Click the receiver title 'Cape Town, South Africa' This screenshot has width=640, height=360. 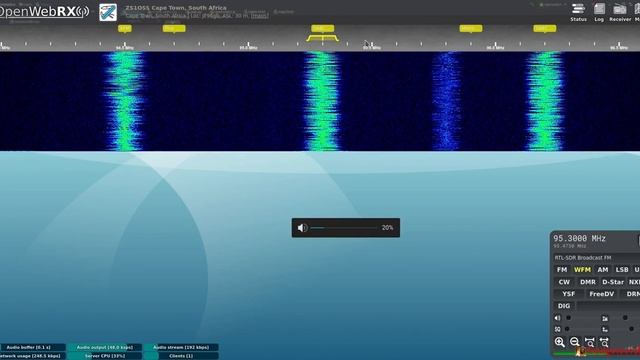point(176,8)
